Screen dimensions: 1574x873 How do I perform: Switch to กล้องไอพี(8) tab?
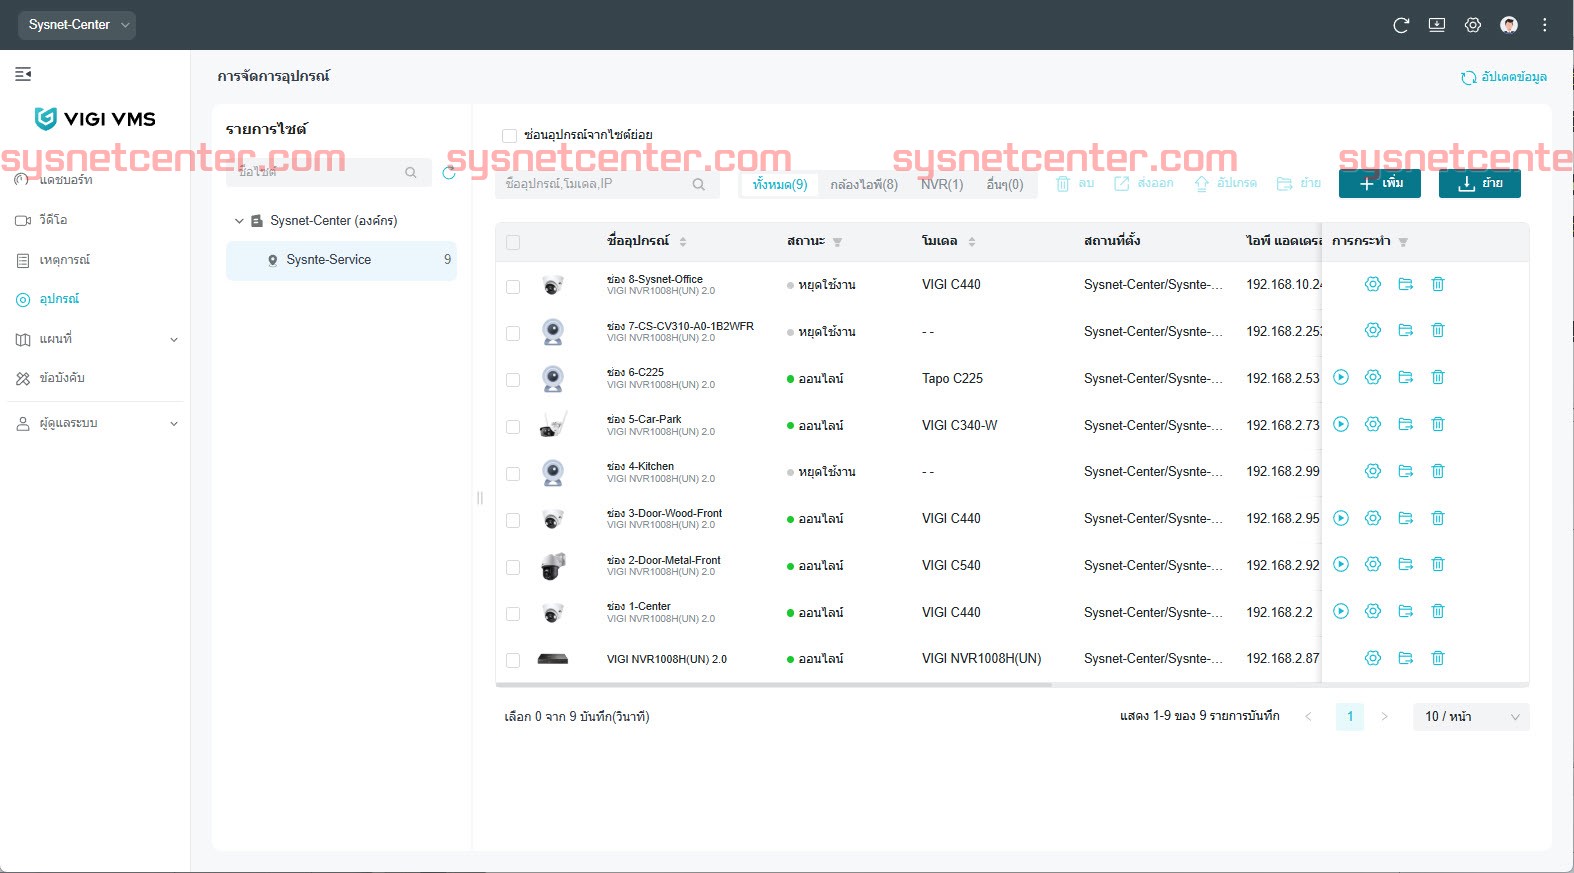point(864,185)
